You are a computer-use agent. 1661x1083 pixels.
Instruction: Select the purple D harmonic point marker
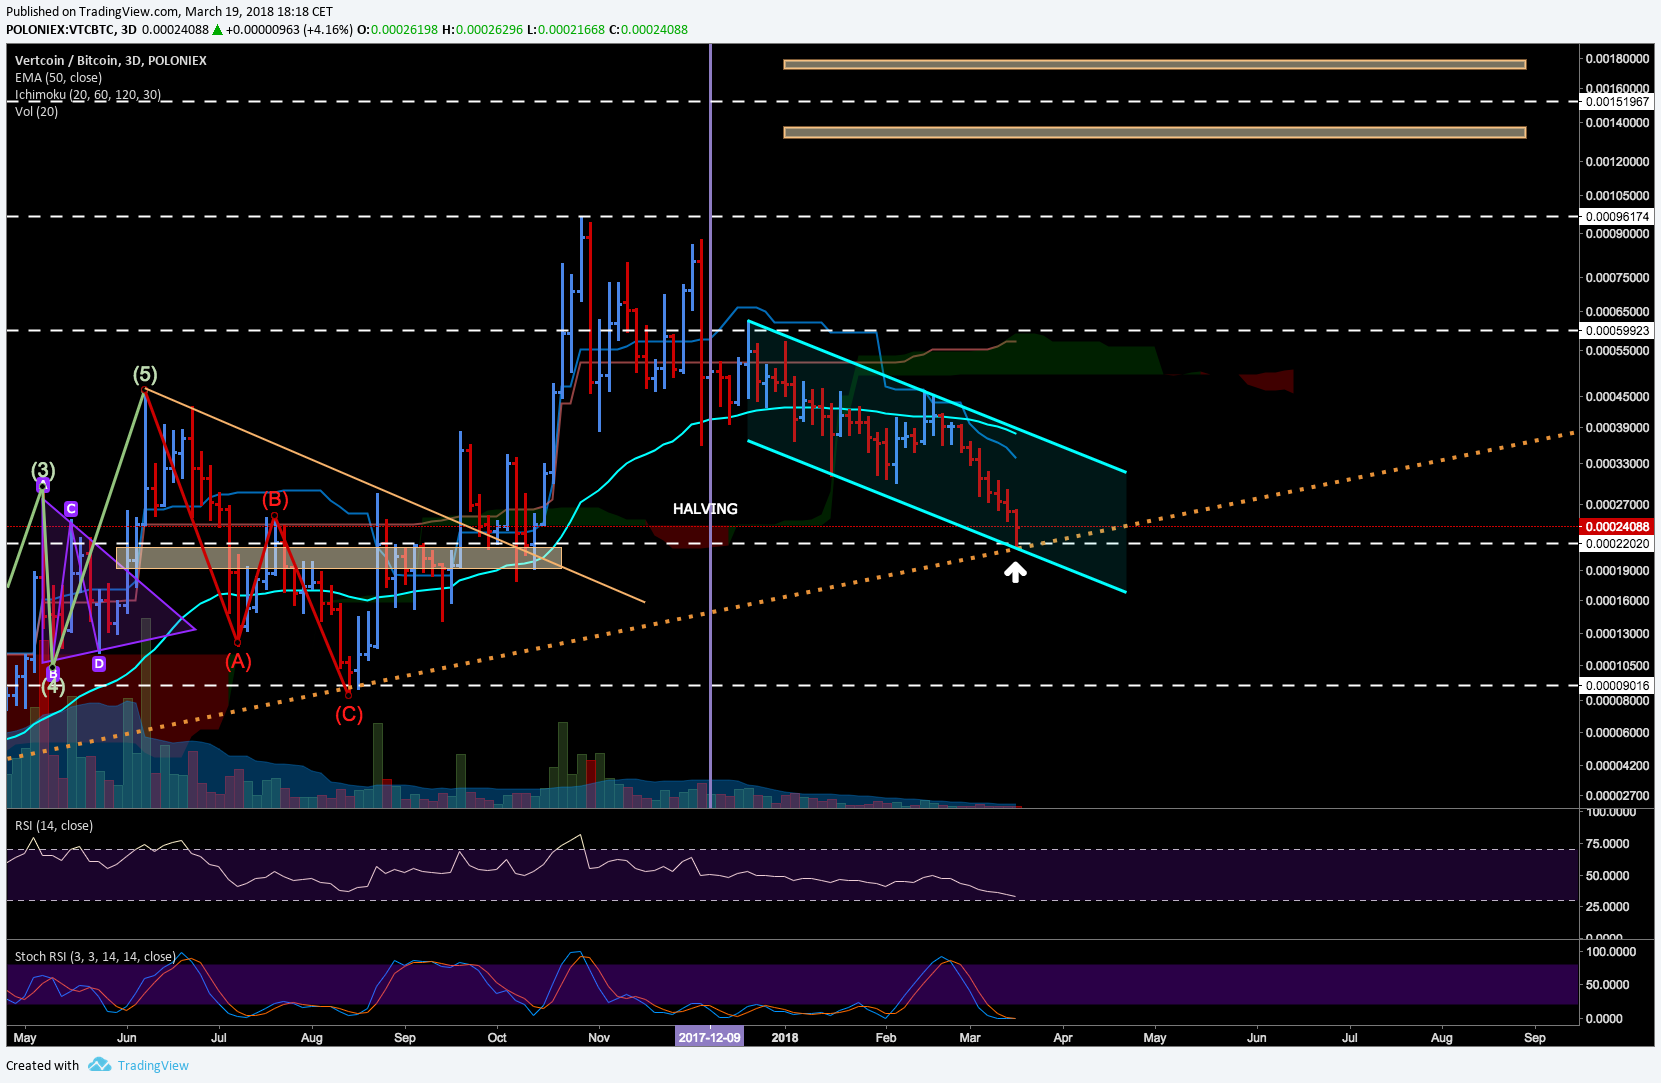pyautogui.click(x=99, y=663)
